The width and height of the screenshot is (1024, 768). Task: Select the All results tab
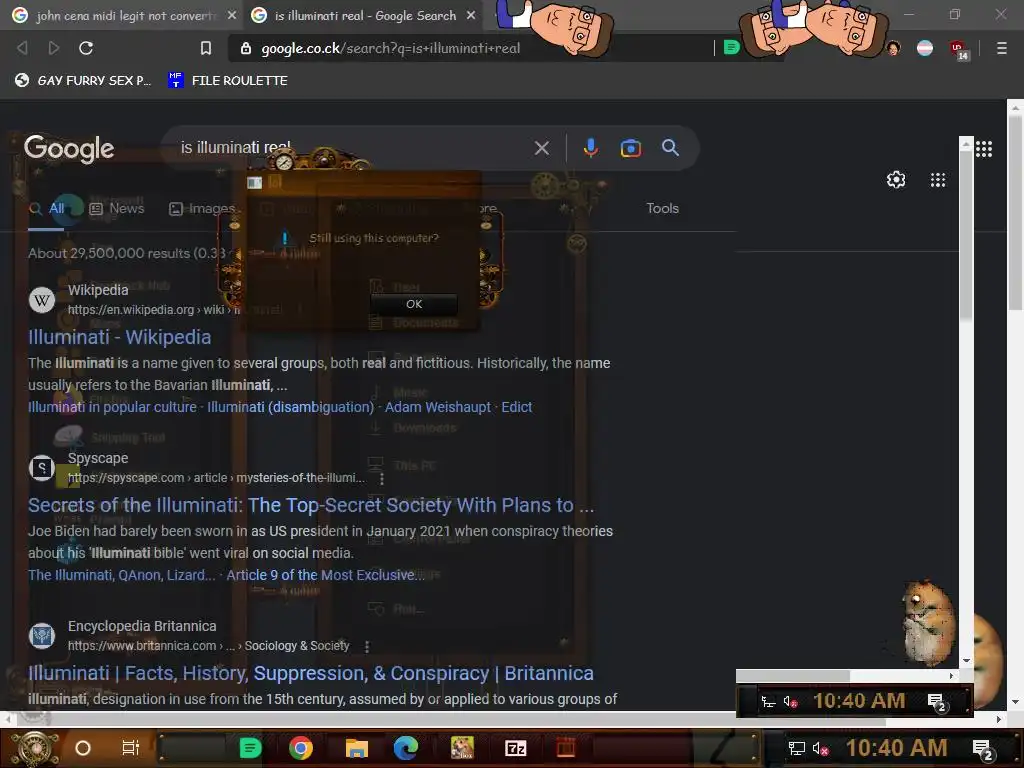tap(46, 208)
